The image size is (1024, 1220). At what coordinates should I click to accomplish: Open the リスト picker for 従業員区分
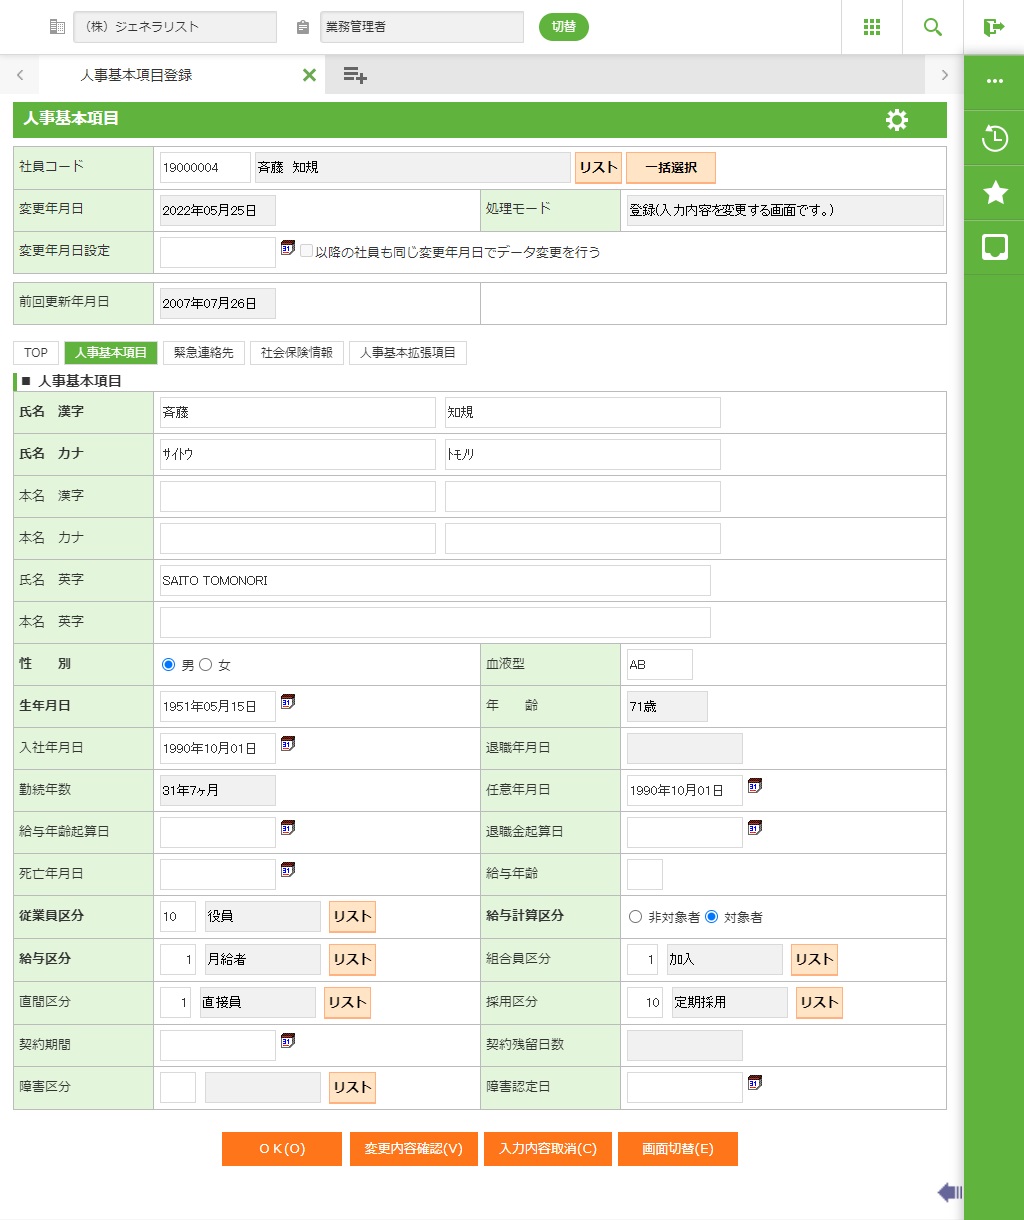(352, 917)
